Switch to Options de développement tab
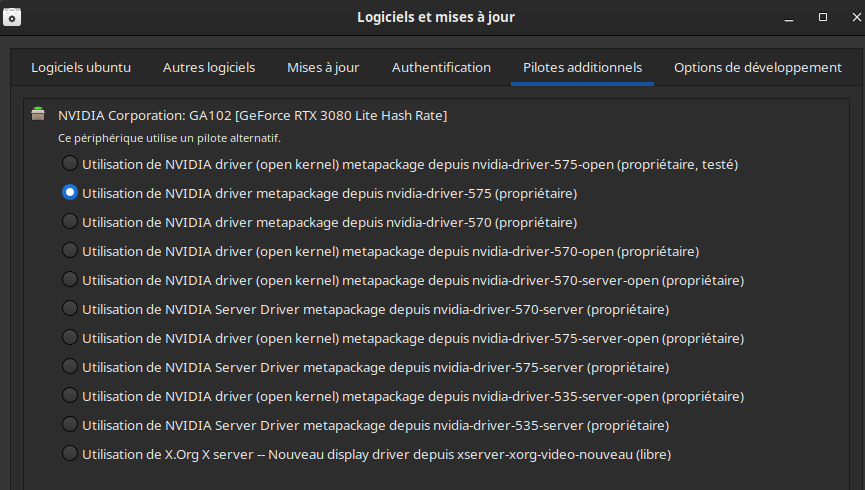 pos(757,67)
